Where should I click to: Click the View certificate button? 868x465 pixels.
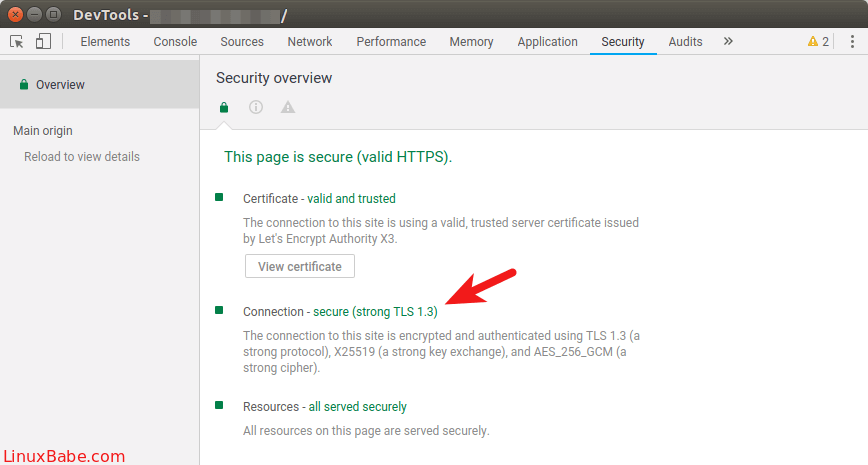(299, 267)
